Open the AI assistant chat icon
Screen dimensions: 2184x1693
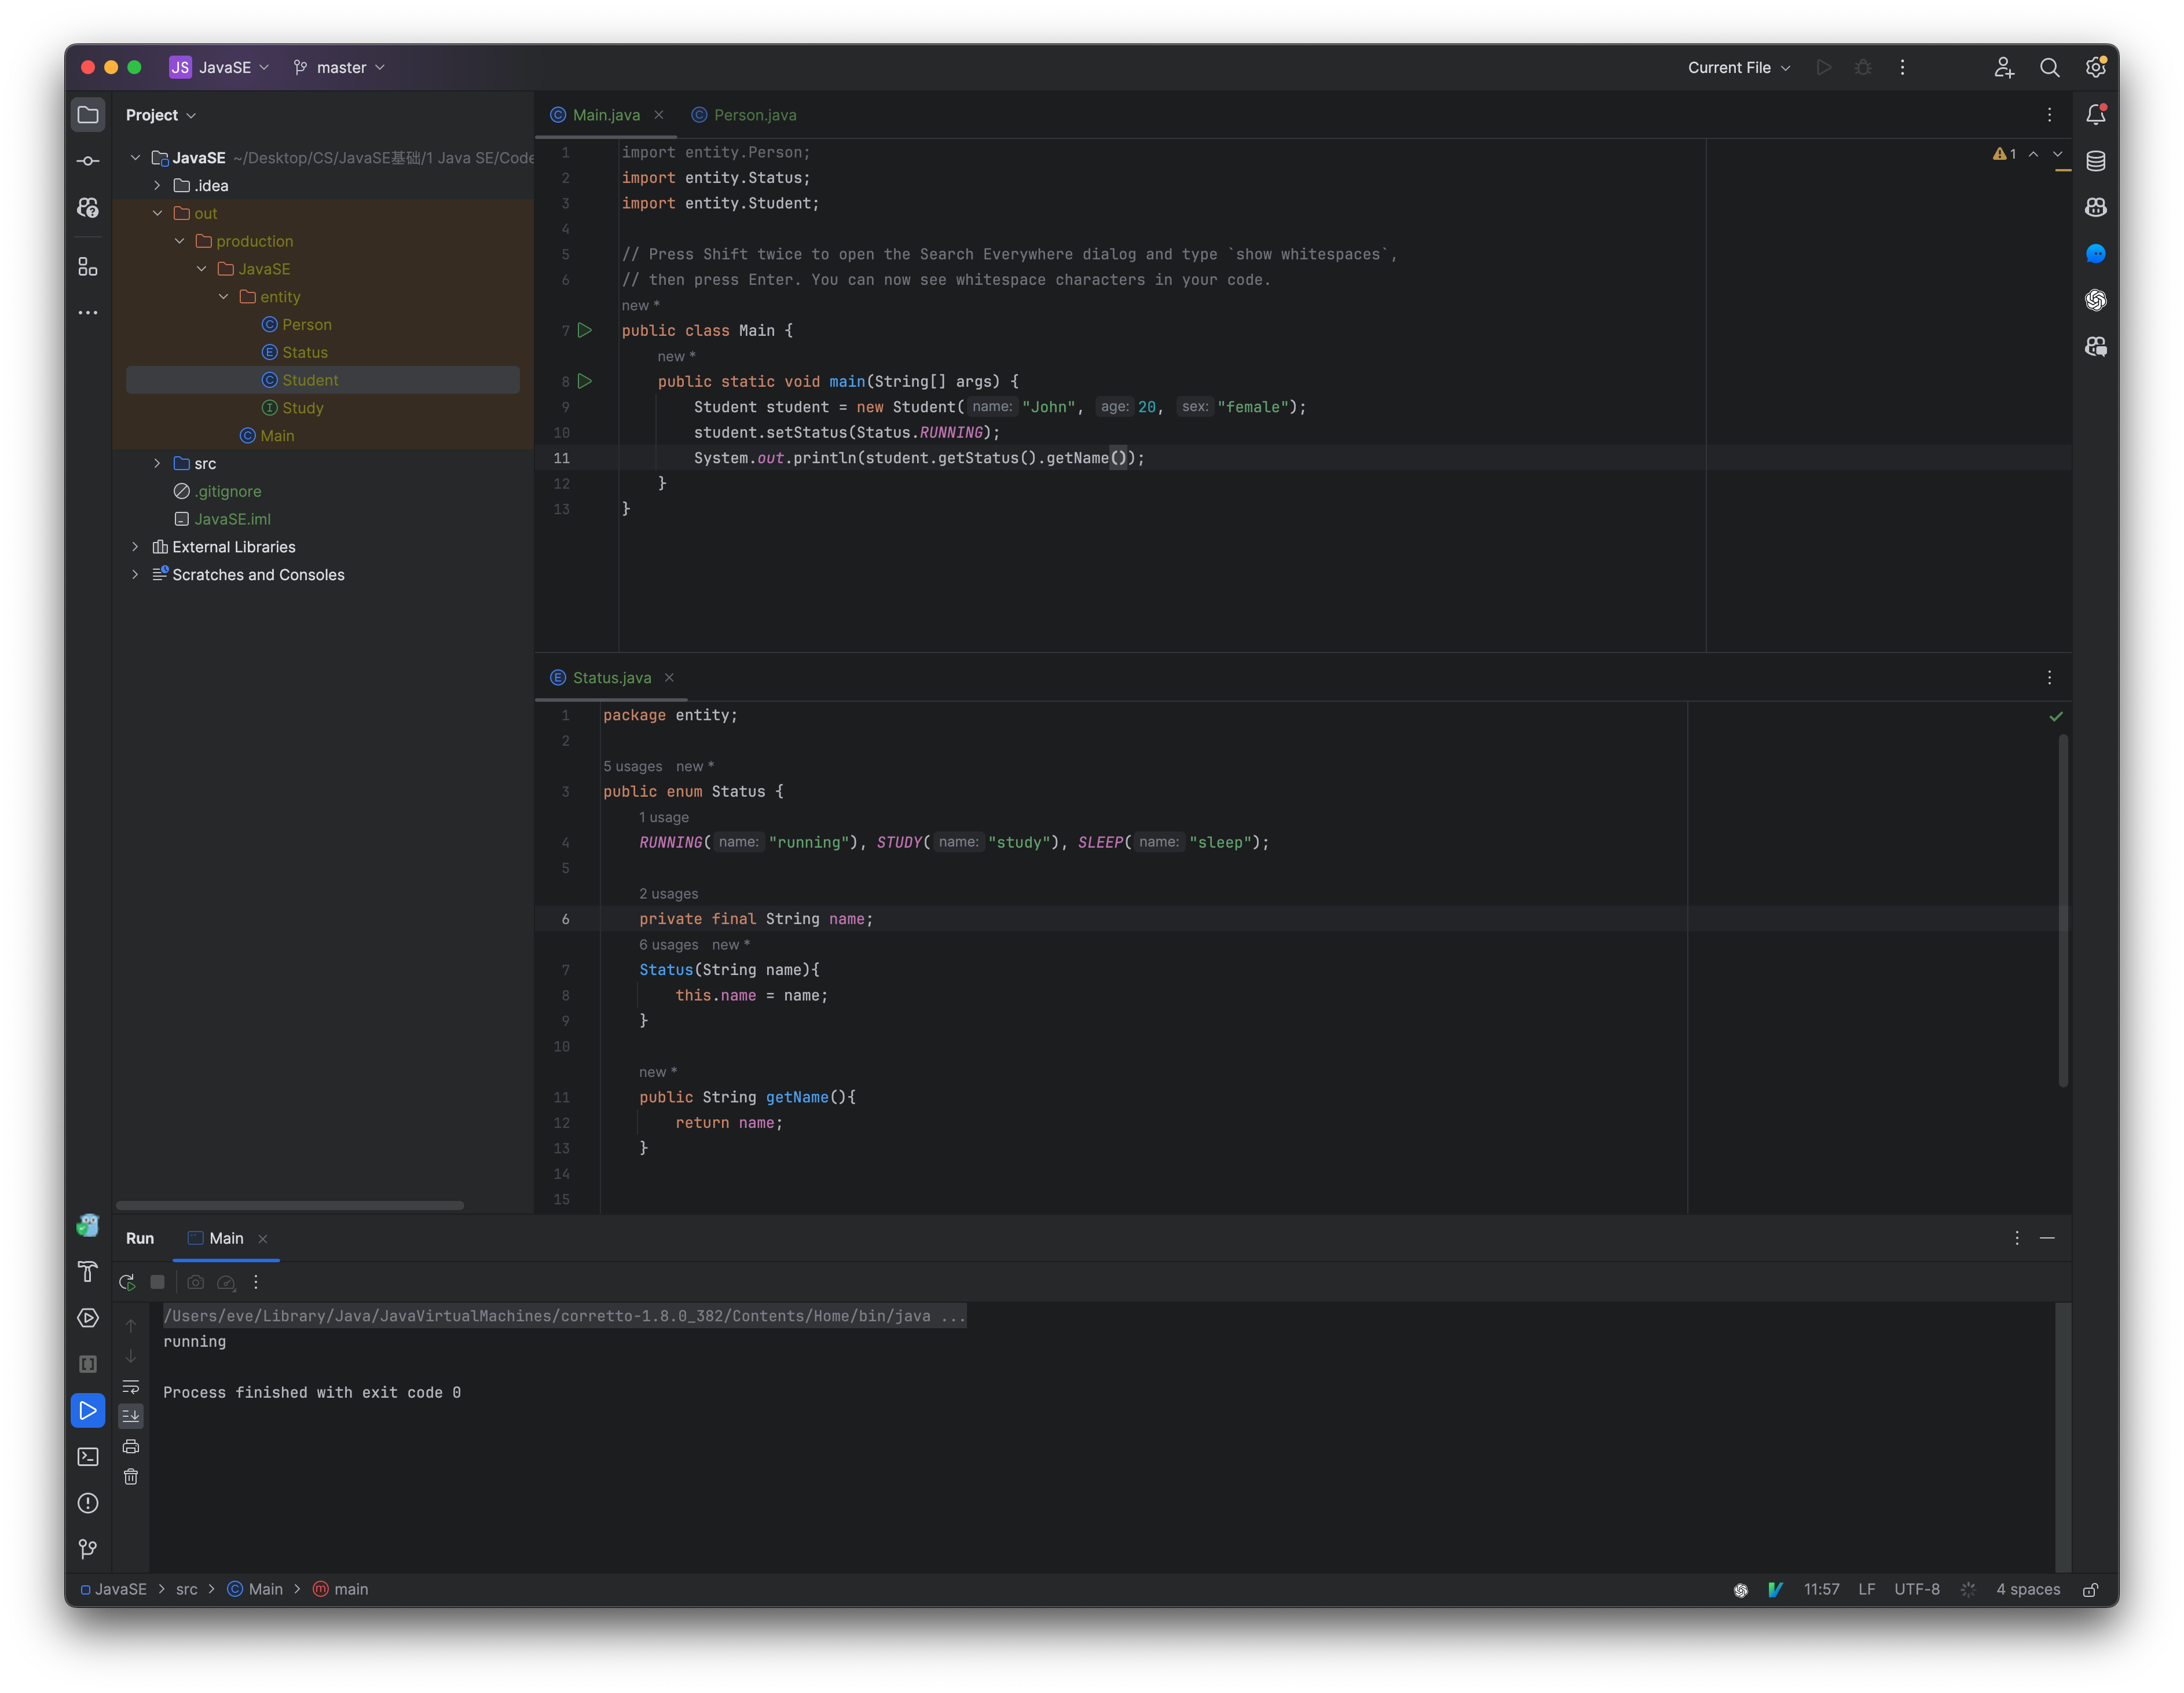(x=2096, y=253)
